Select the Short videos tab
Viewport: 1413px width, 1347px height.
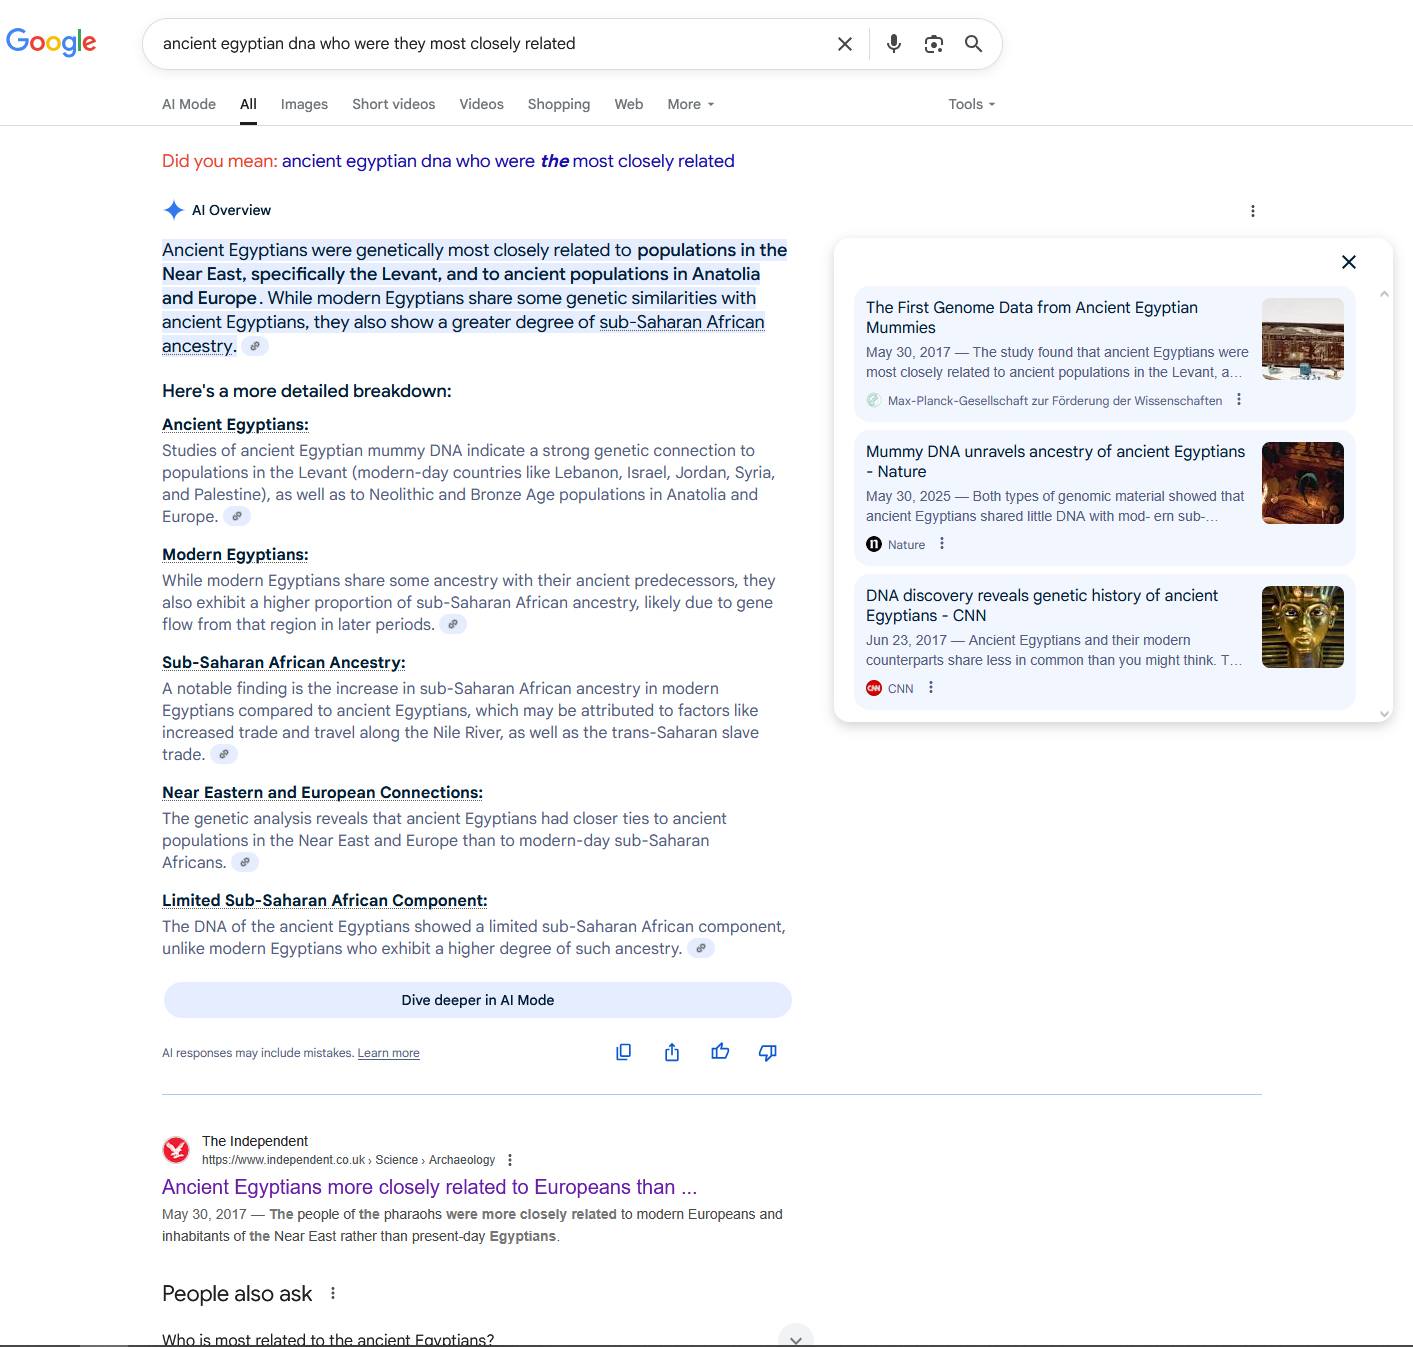coord(394,104)
